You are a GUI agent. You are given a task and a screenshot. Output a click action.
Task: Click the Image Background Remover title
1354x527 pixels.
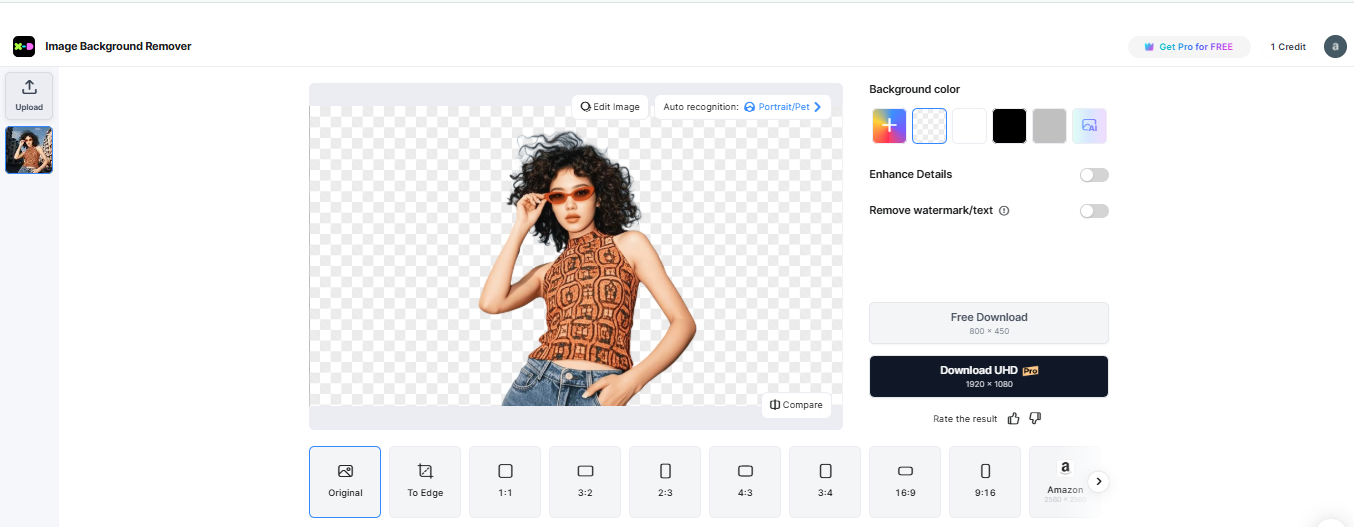click(x=118, y=47)
